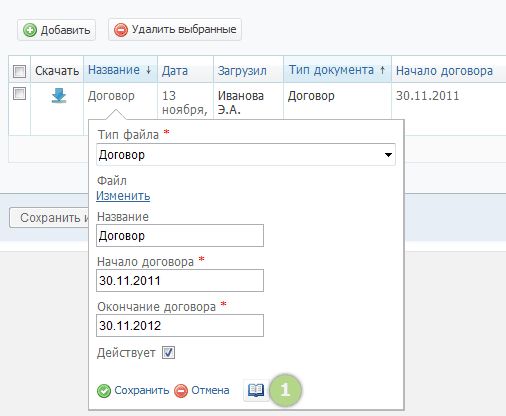Toggle the select-all header checkbox
Screen dimensions: 506x416
19,71
